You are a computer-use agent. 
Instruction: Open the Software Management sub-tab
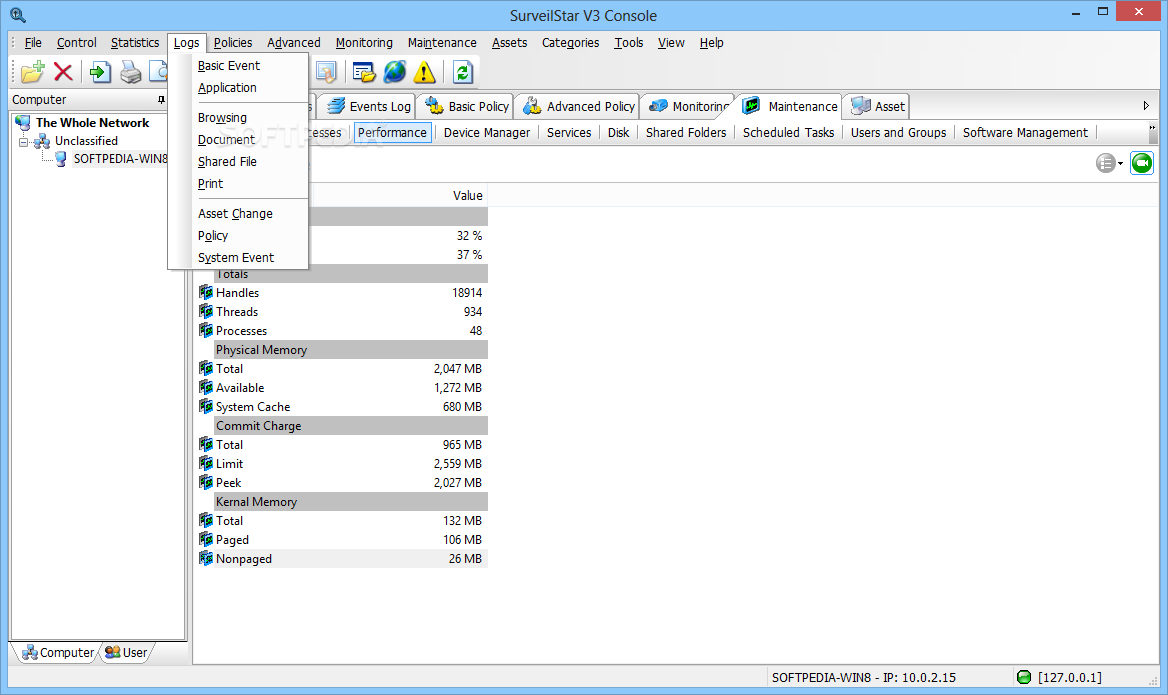point(1025,133)
